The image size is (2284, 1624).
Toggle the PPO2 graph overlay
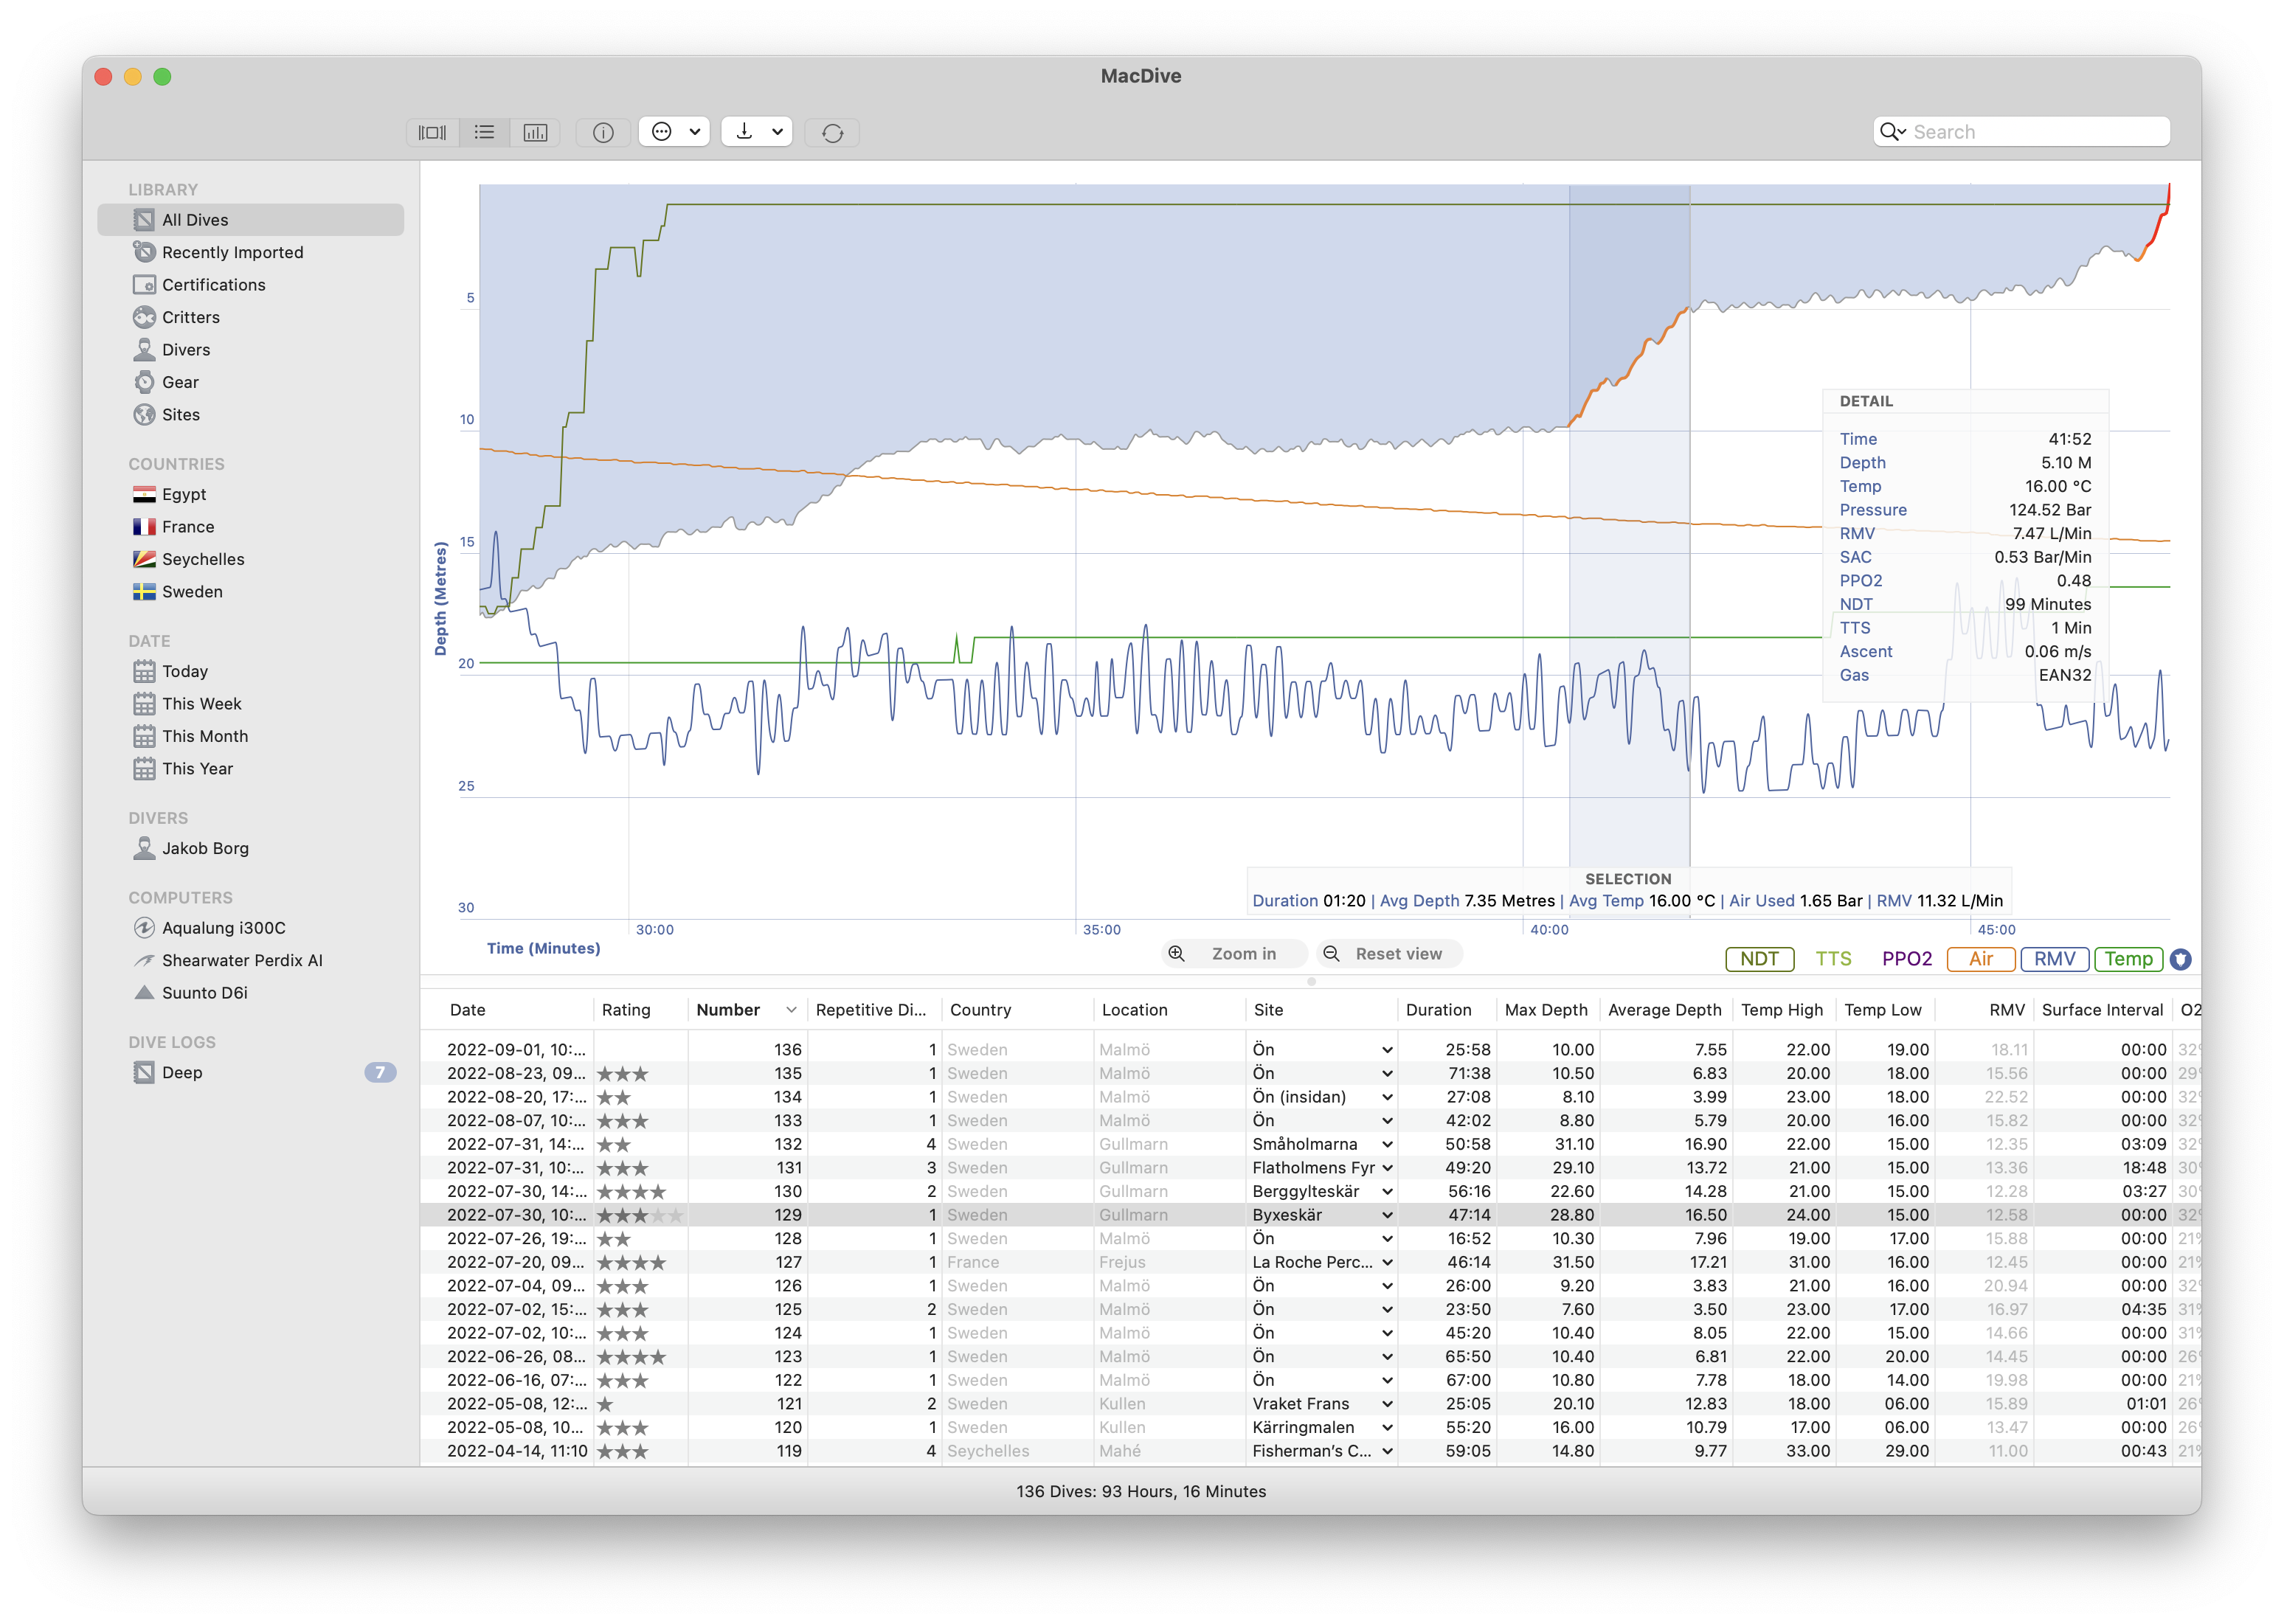click(x=1906, y=959)
